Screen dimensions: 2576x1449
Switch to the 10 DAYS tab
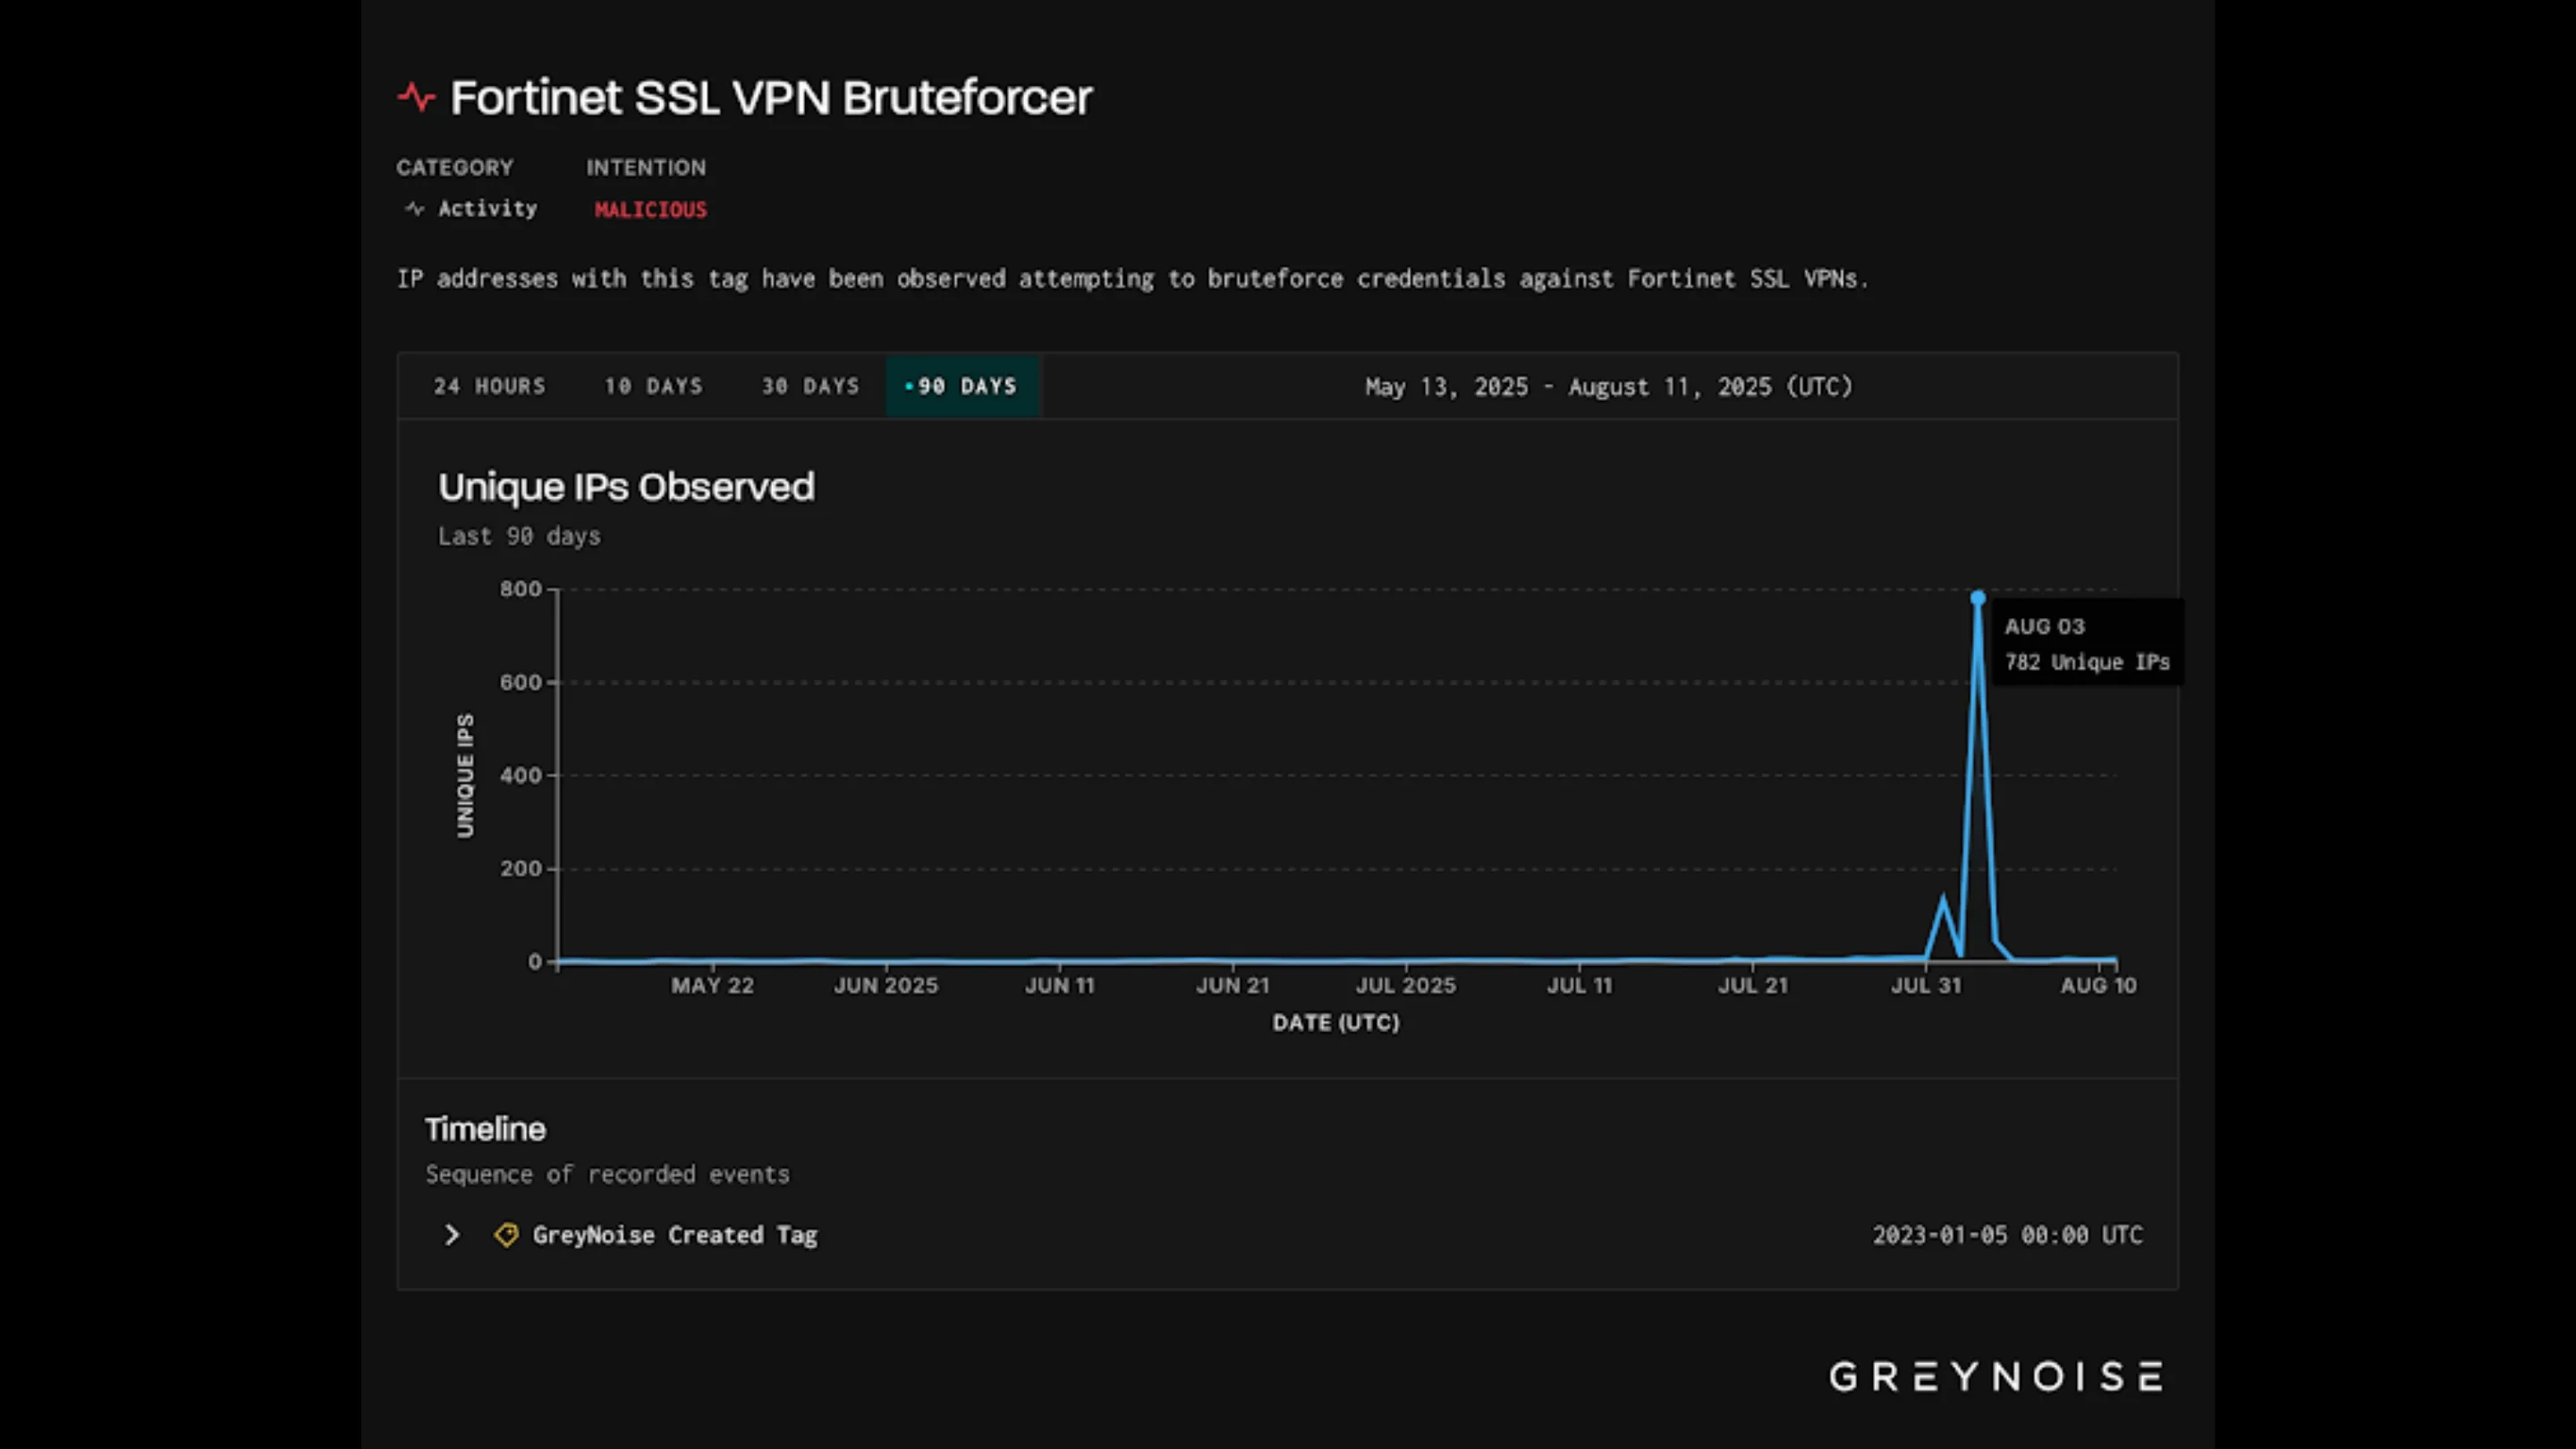coord(654,386)
